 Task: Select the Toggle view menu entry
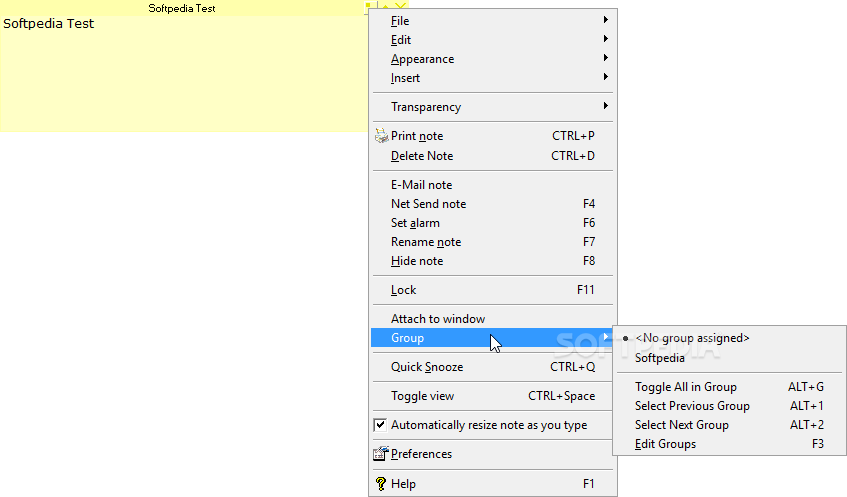point(492,396)
